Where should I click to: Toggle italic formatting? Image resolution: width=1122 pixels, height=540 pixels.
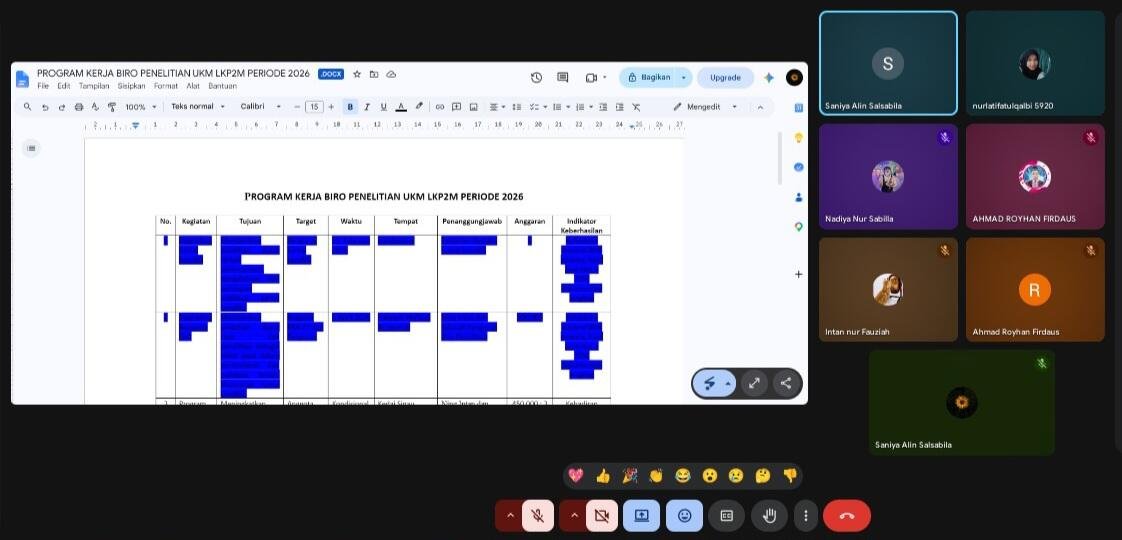pyautogui.click(x=367, y=107)
